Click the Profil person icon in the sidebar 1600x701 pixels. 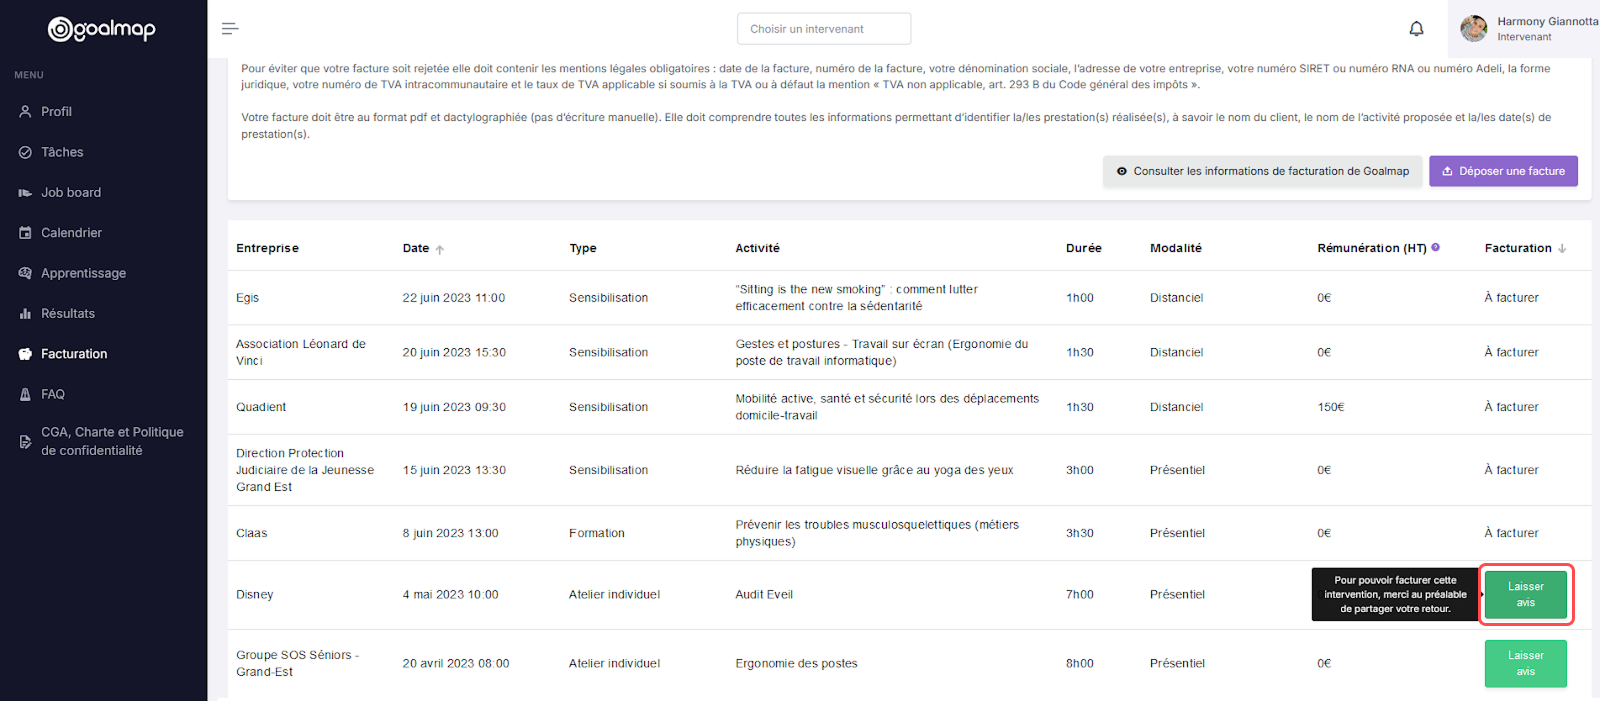pyautogui.click(x=25, y=112)
